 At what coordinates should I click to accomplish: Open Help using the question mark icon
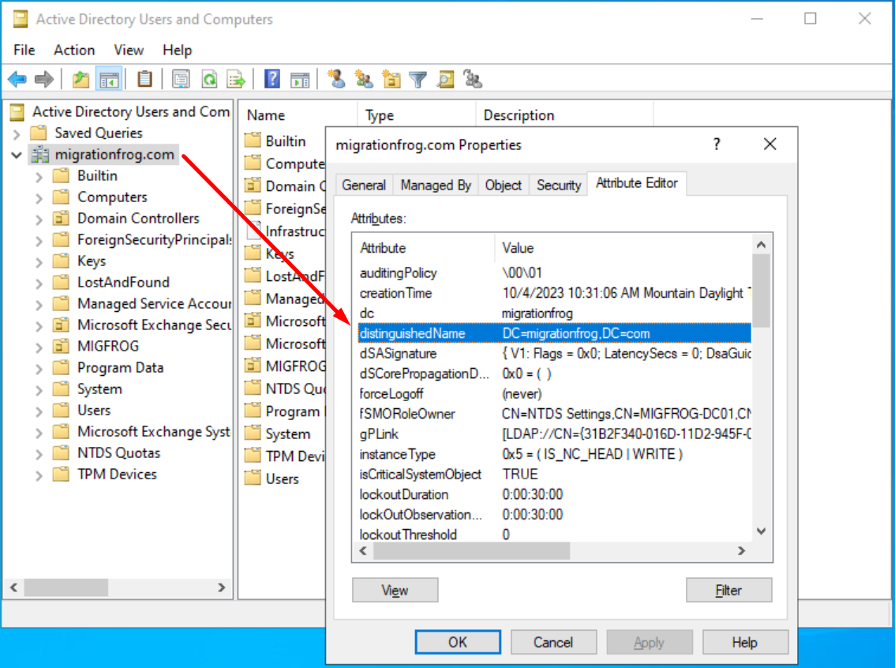point(271,79)
